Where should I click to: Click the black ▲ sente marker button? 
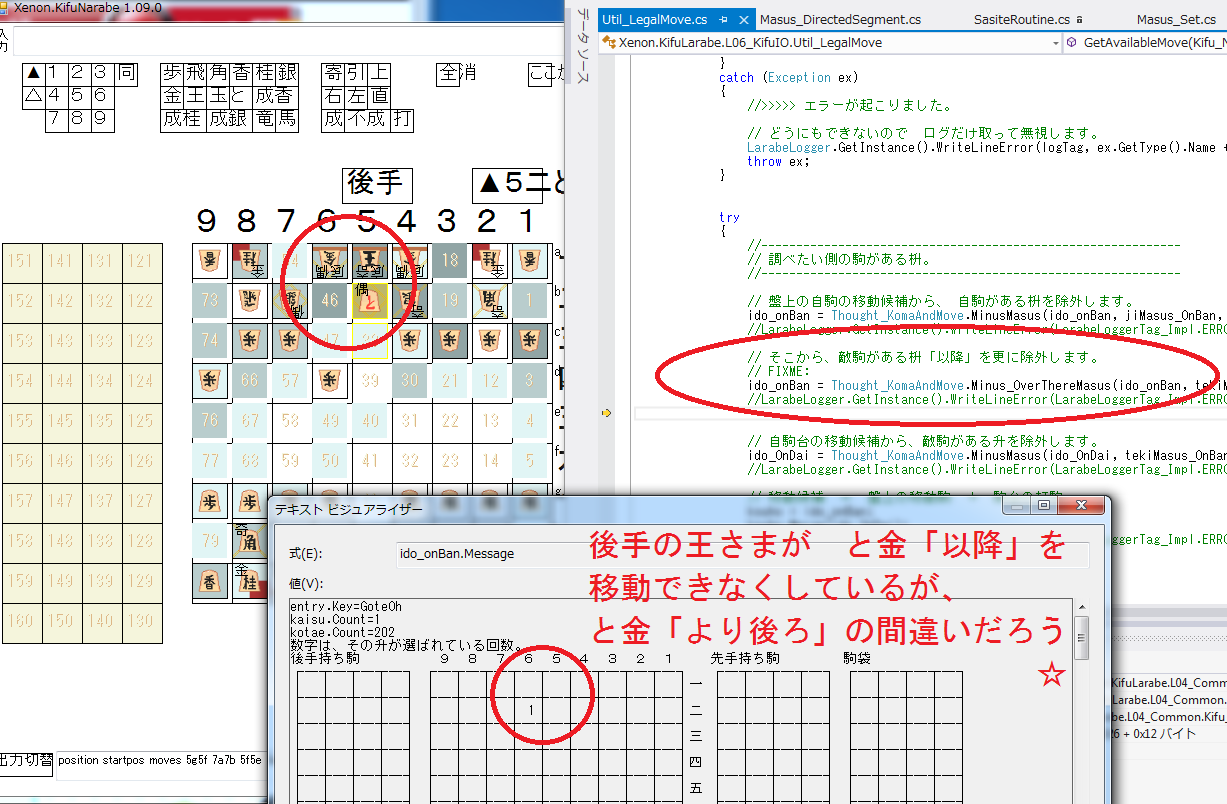[34, 73]
